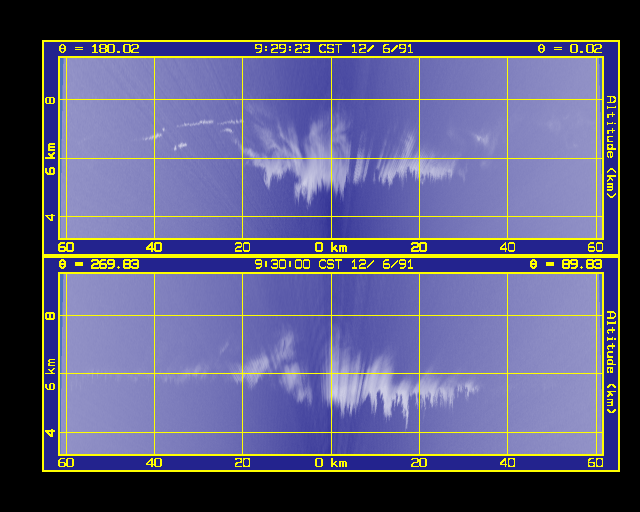Click the 20 range label on the θ = 180.02 side
The image size is (640, 512).
tap(242, 247)
